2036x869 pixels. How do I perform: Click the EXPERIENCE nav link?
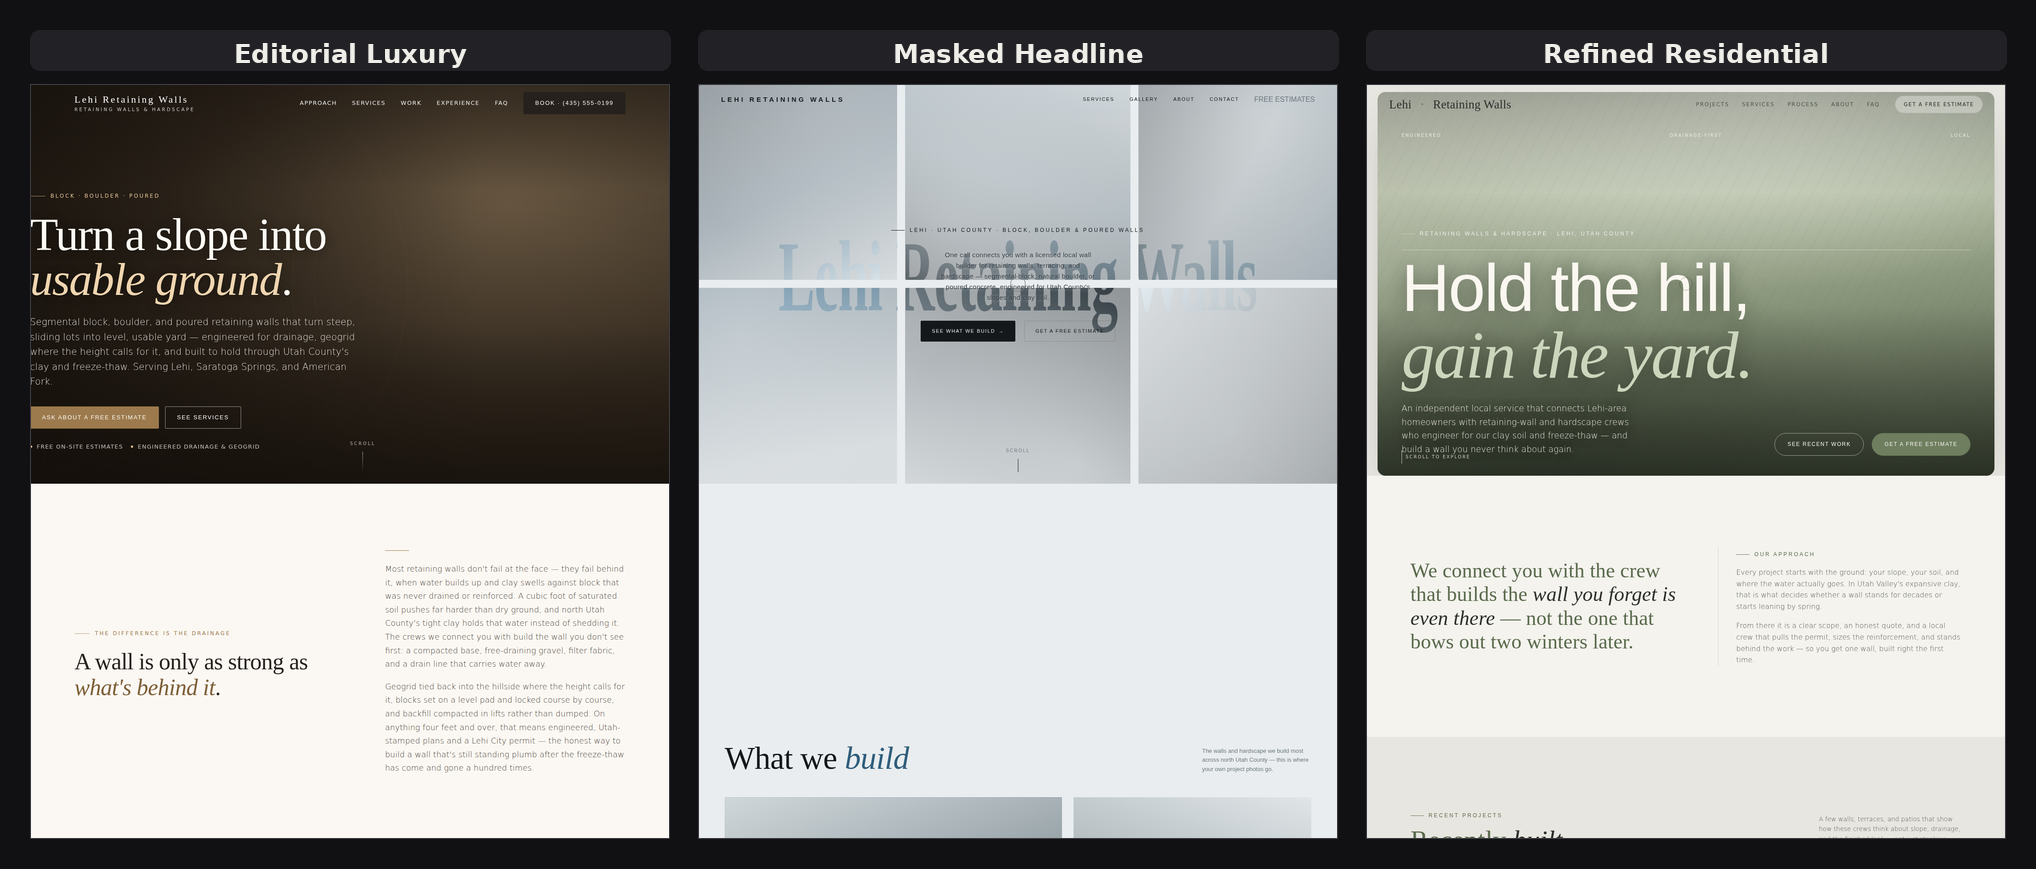458,103
